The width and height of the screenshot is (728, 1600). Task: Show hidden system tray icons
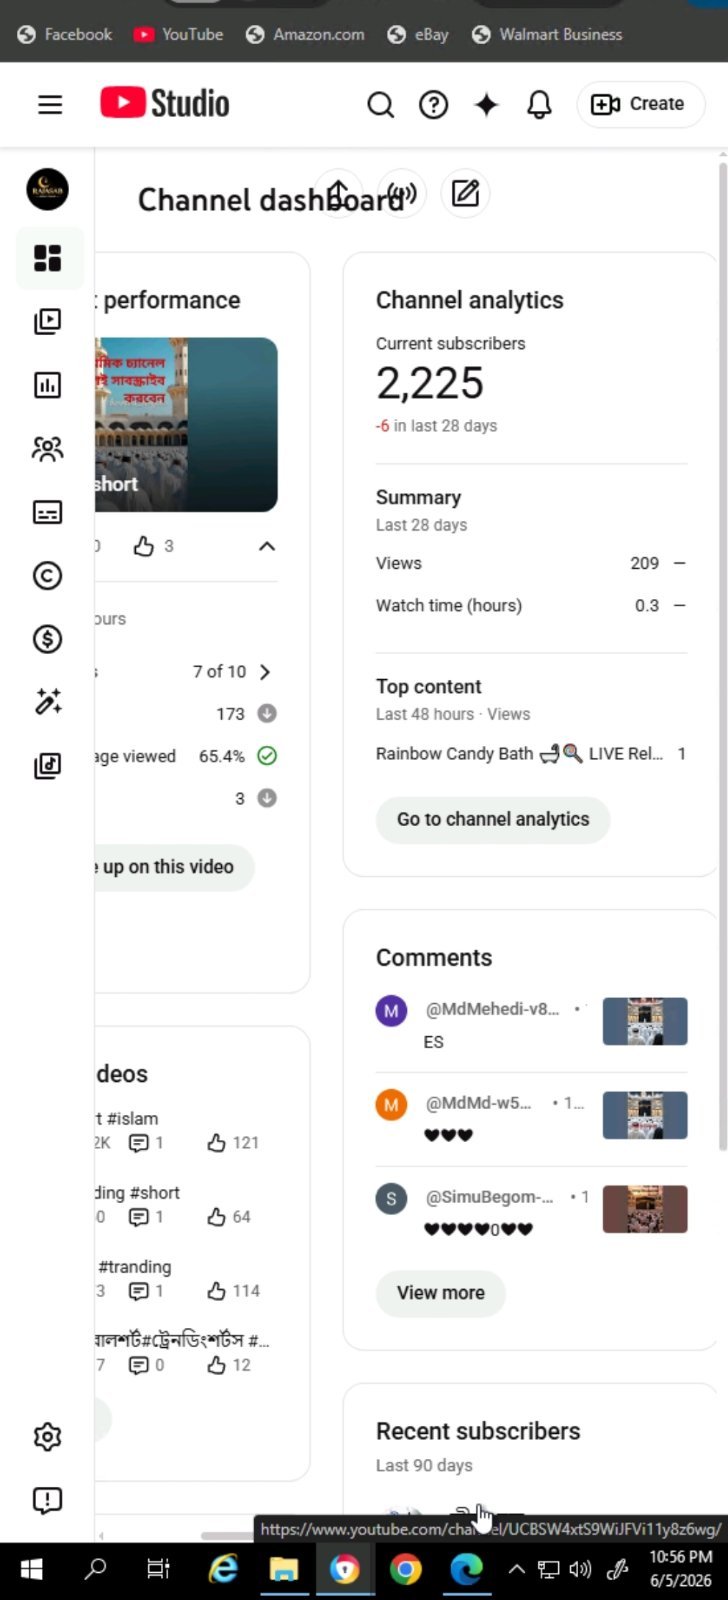[x=516, y=1570]
